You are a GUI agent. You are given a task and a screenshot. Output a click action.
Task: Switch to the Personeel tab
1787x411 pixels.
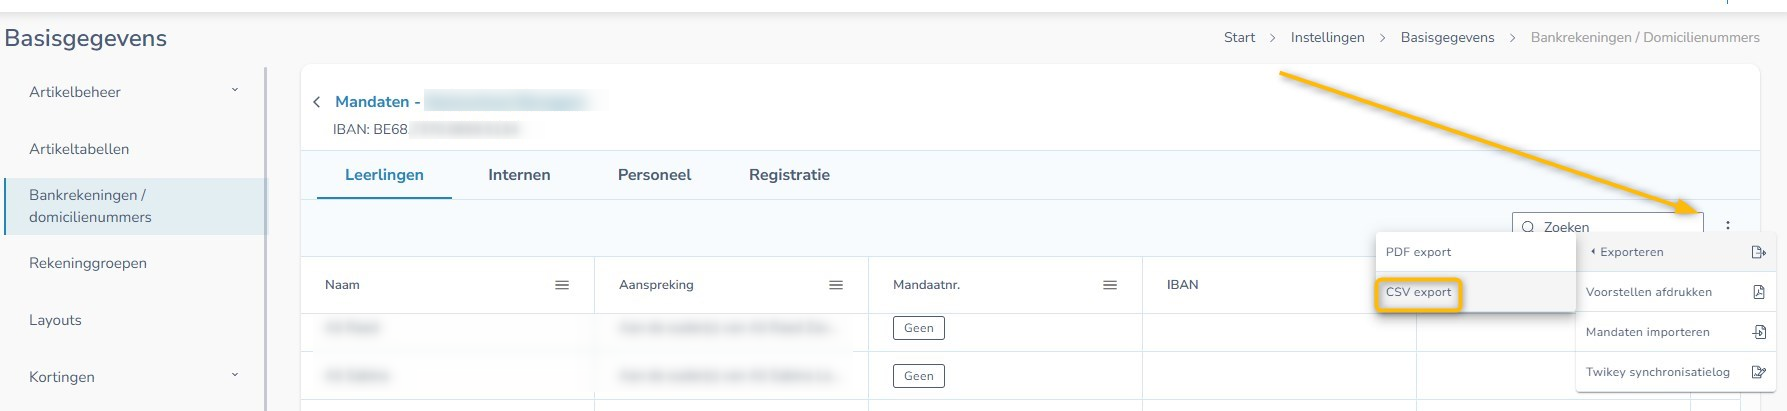coord(654,175)
